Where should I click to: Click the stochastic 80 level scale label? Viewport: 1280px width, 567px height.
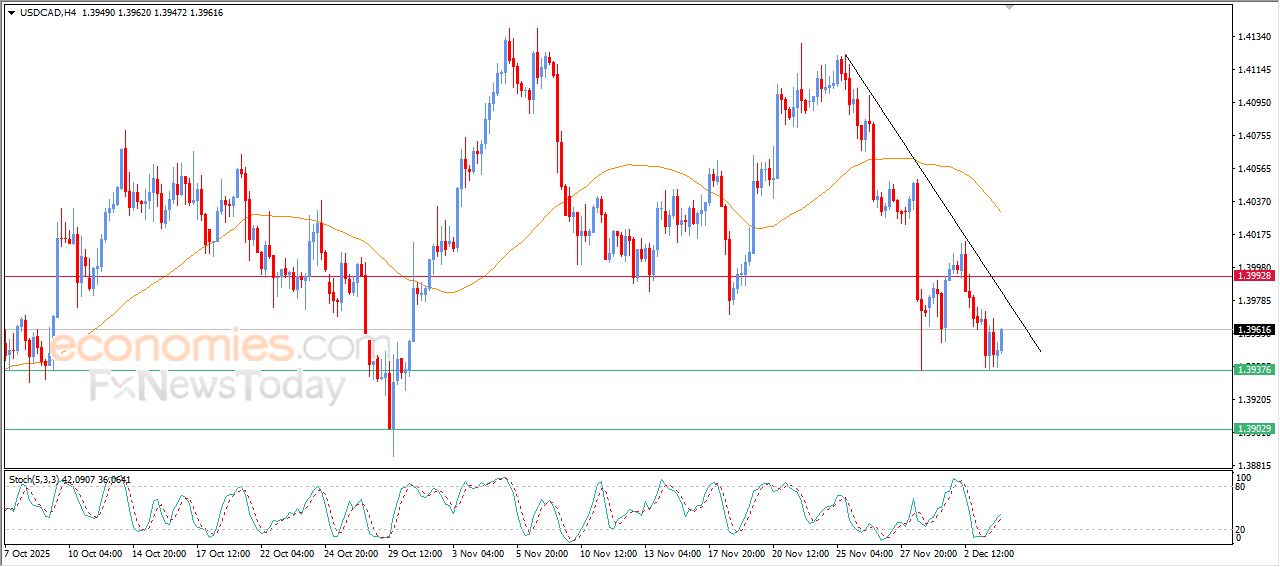pyautogui.click(x=1241, y=487)
